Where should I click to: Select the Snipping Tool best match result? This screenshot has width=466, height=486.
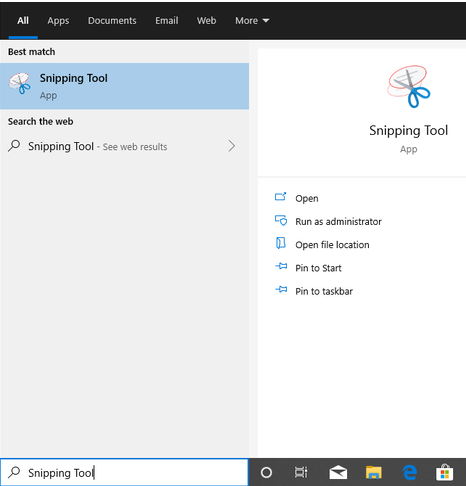124,86
